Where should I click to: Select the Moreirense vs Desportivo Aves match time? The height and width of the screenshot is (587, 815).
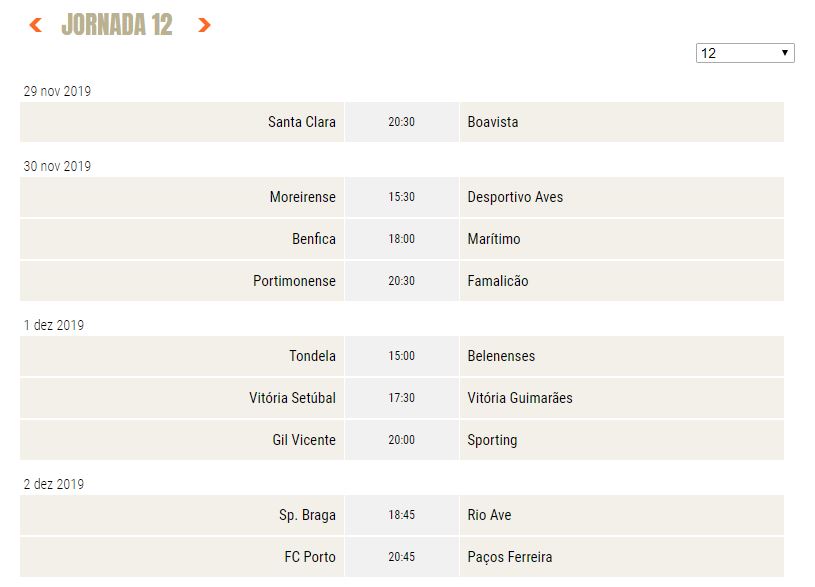click(x=401, y=197)
